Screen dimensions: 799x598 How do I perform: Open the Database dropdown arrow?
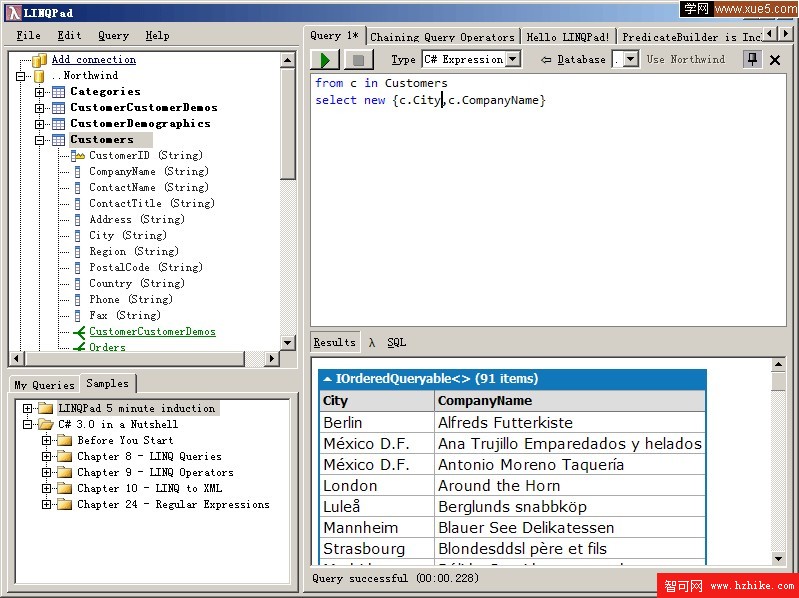pyautogui.click(x=631, y=59)
